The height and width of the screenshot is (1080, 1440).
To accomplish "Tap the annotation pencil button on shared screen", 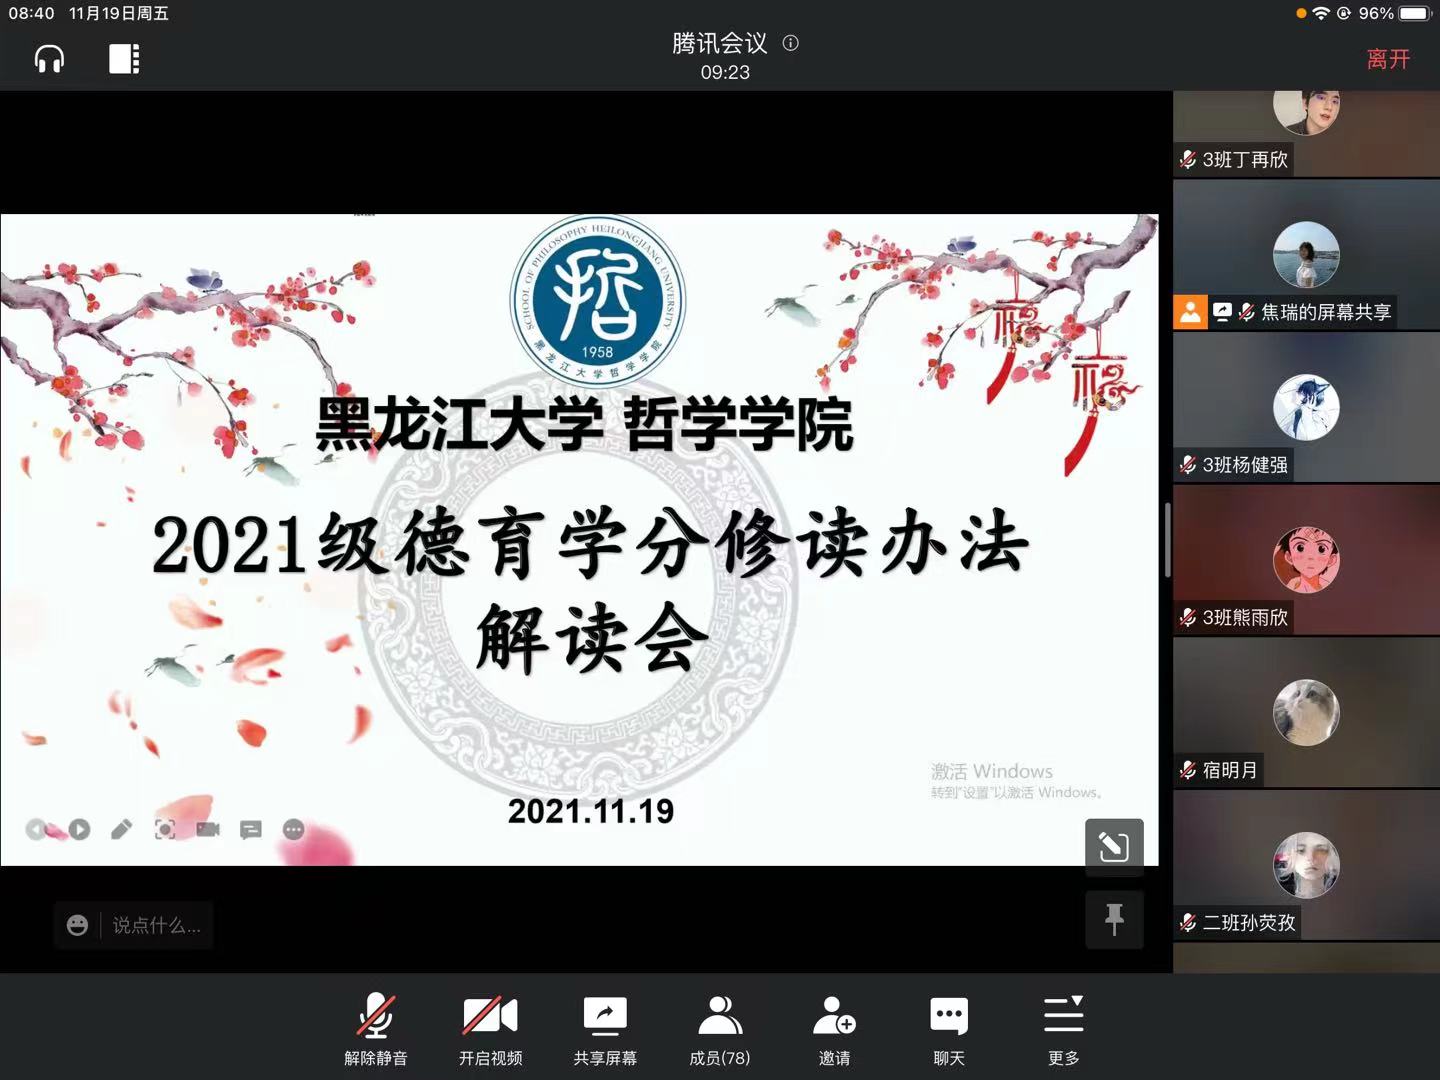I will [x=1114, y=847].
